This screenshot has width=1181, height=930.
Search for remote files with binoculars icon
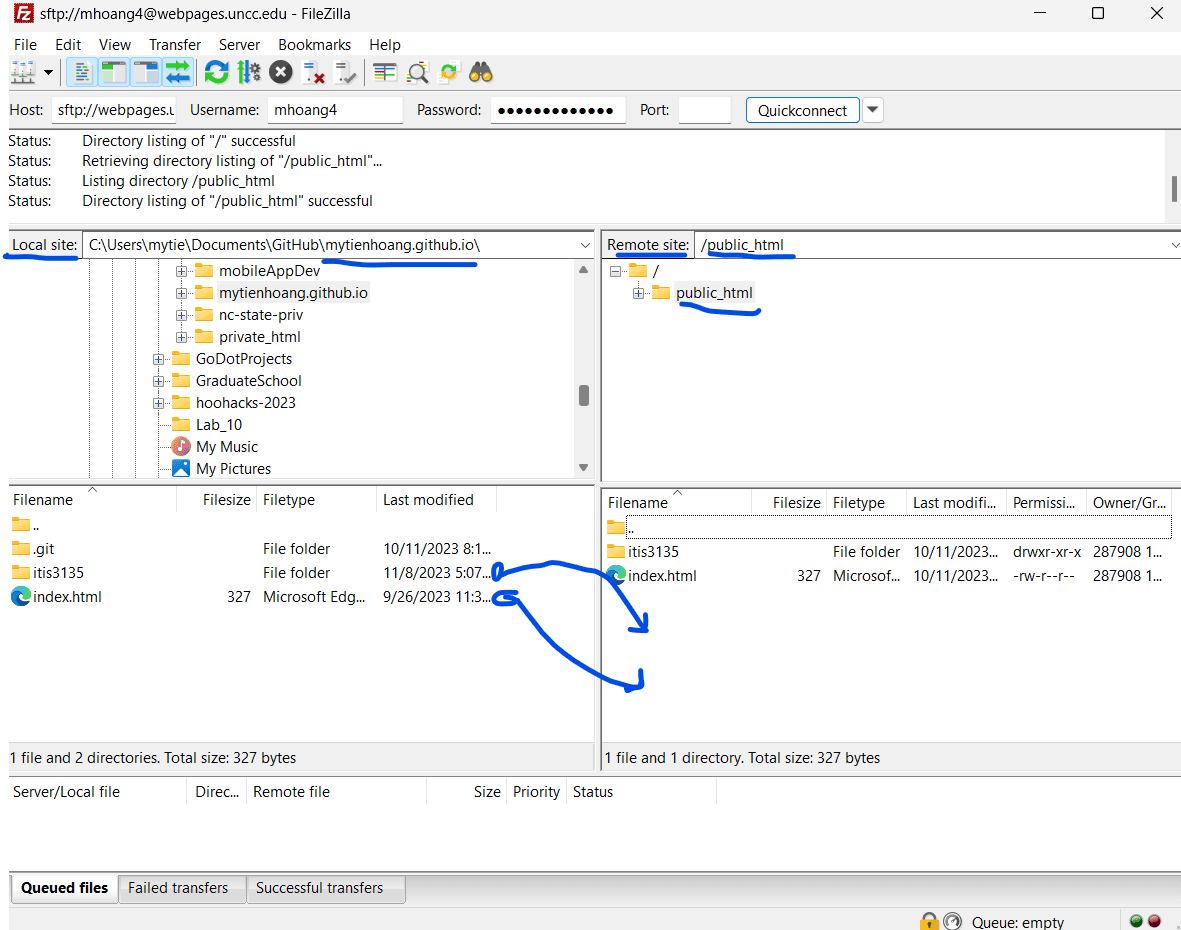point(481,72)
